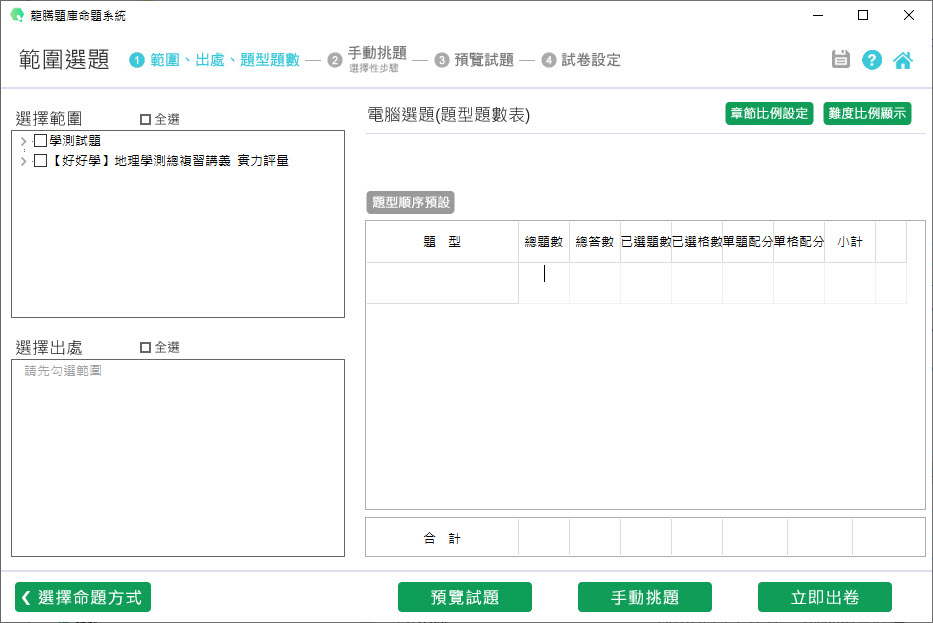Click the save disk icon
933x623 pixels.
tap(841, 60)
